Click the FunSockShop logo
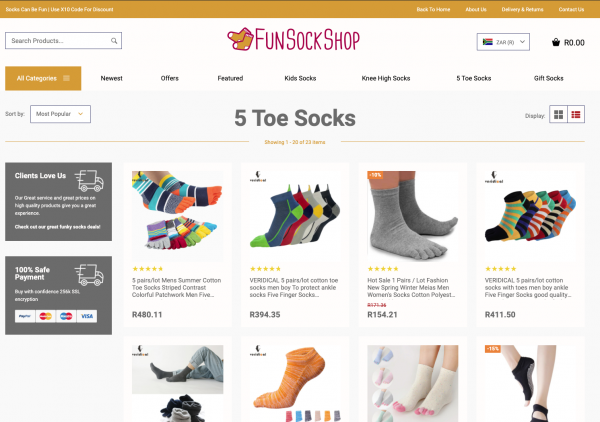Screen dimensions: 600x422 [293, 39]
